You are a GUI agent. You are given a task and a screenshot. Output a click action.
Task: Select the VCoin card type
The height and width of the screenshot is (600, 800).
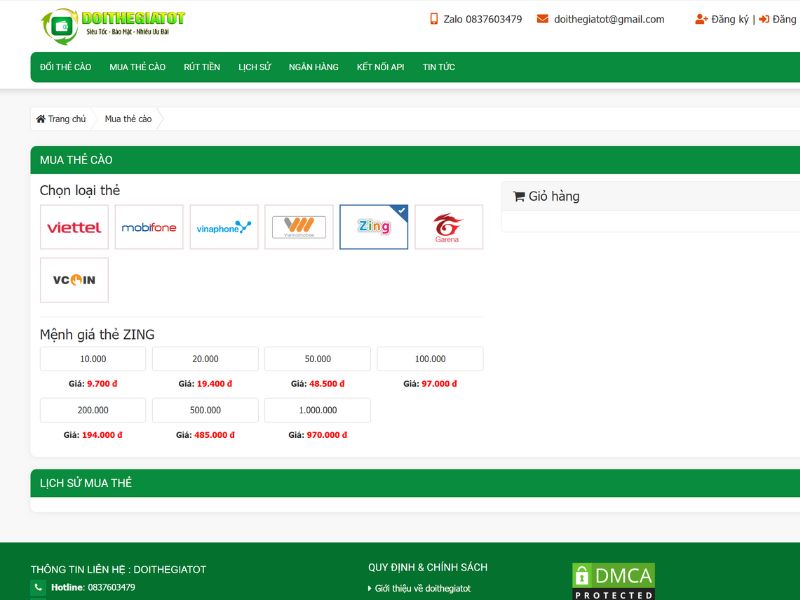pos(74,280)
